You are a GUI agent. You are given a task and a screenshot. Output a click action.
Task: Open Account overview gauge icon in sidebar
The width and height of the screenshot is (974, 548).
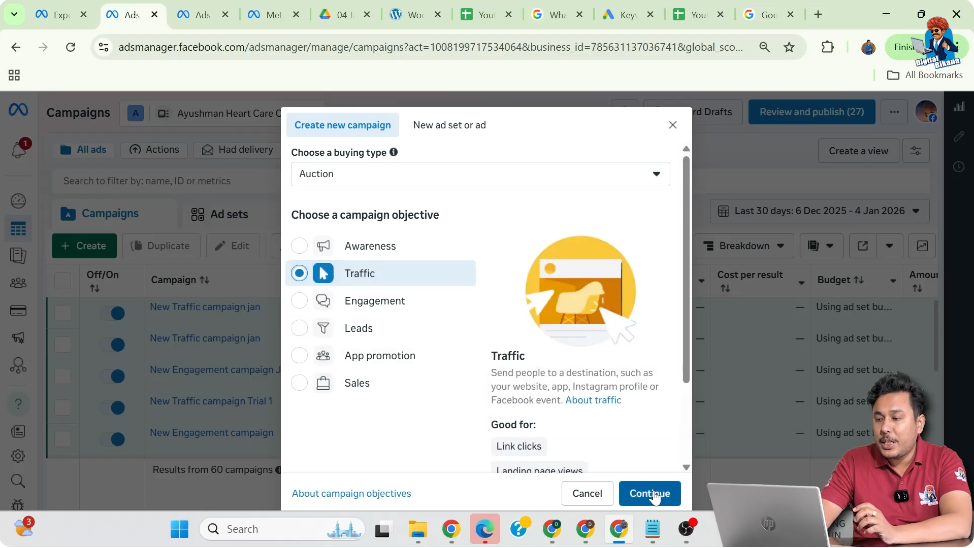click(x=18, y=201)
